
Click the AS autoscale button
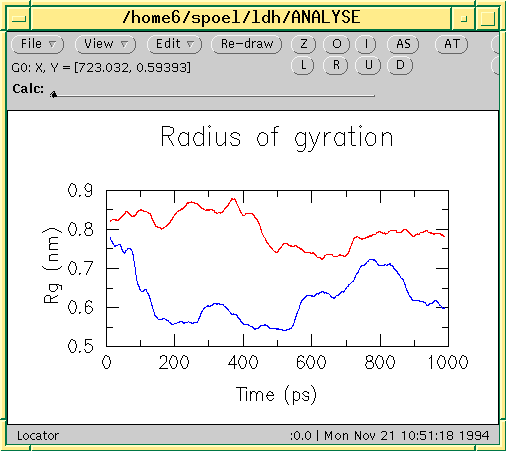point(403,44)
